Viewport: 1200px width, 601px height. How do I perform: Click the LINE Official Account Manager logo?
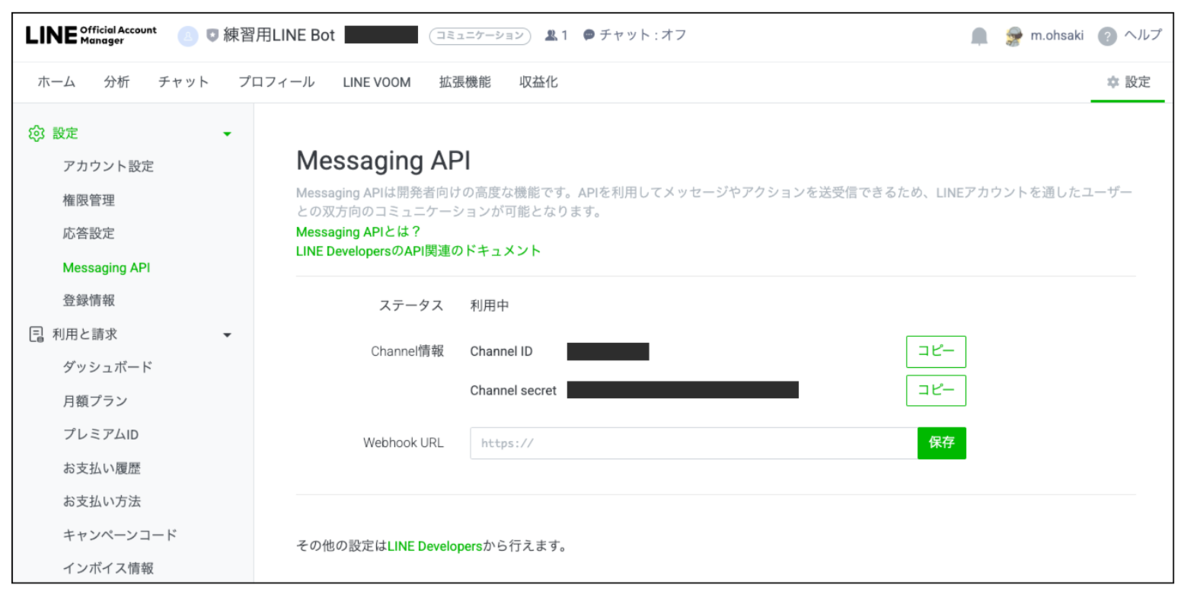[91, 36]
